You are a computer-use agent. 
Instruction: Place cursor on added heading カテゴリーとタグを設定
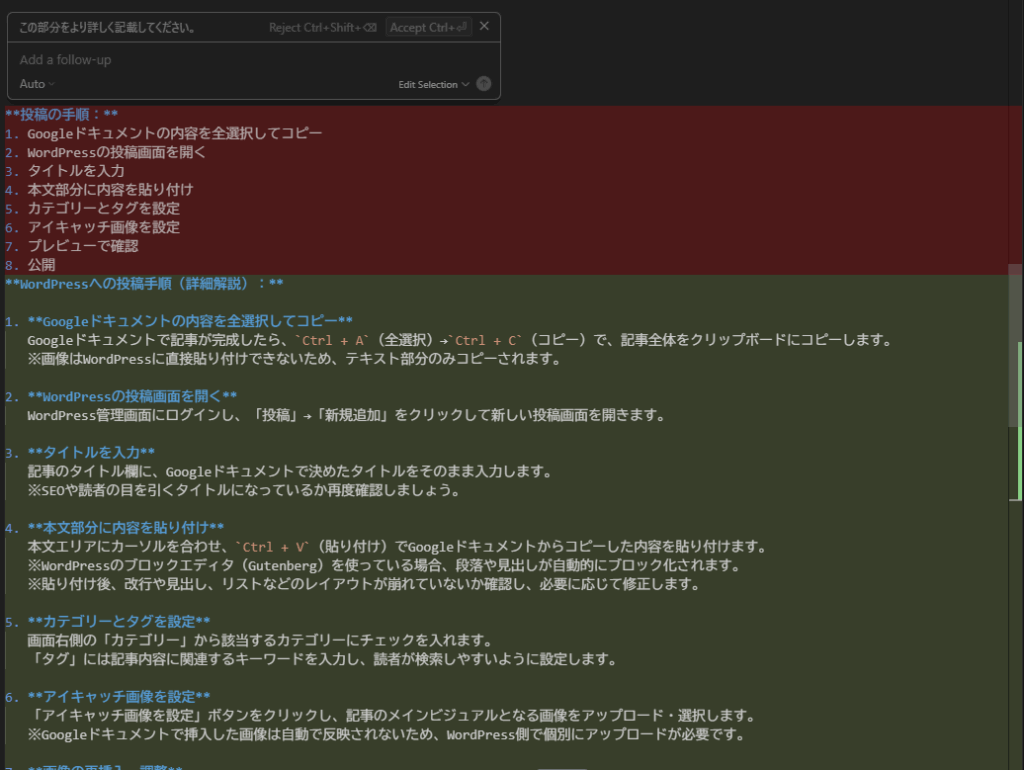pos(118,622)
